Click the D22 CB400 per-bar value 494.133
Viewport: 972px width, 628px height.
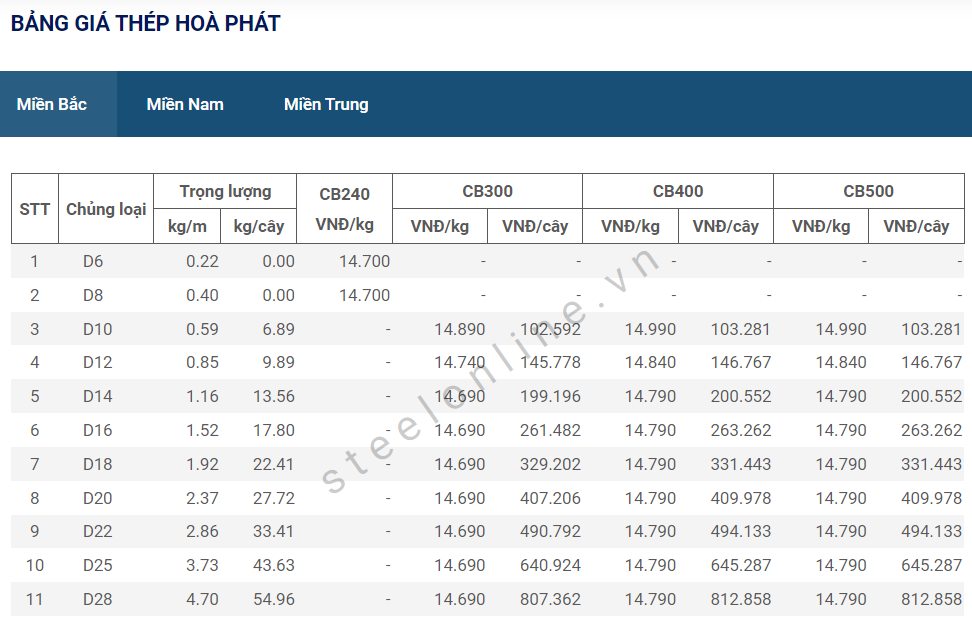[x=741, y=531]
